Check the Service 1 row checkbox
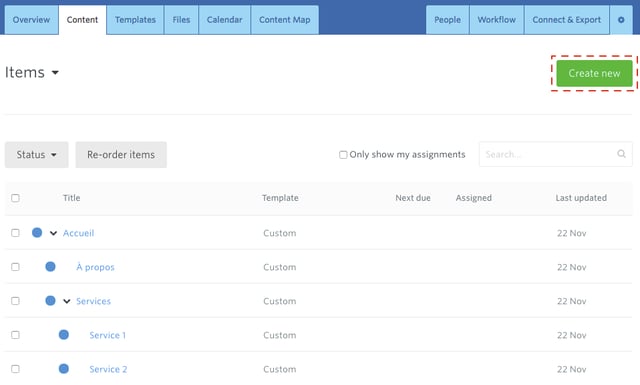This screenshot has width=640, height=385. [x=16, y=335]
